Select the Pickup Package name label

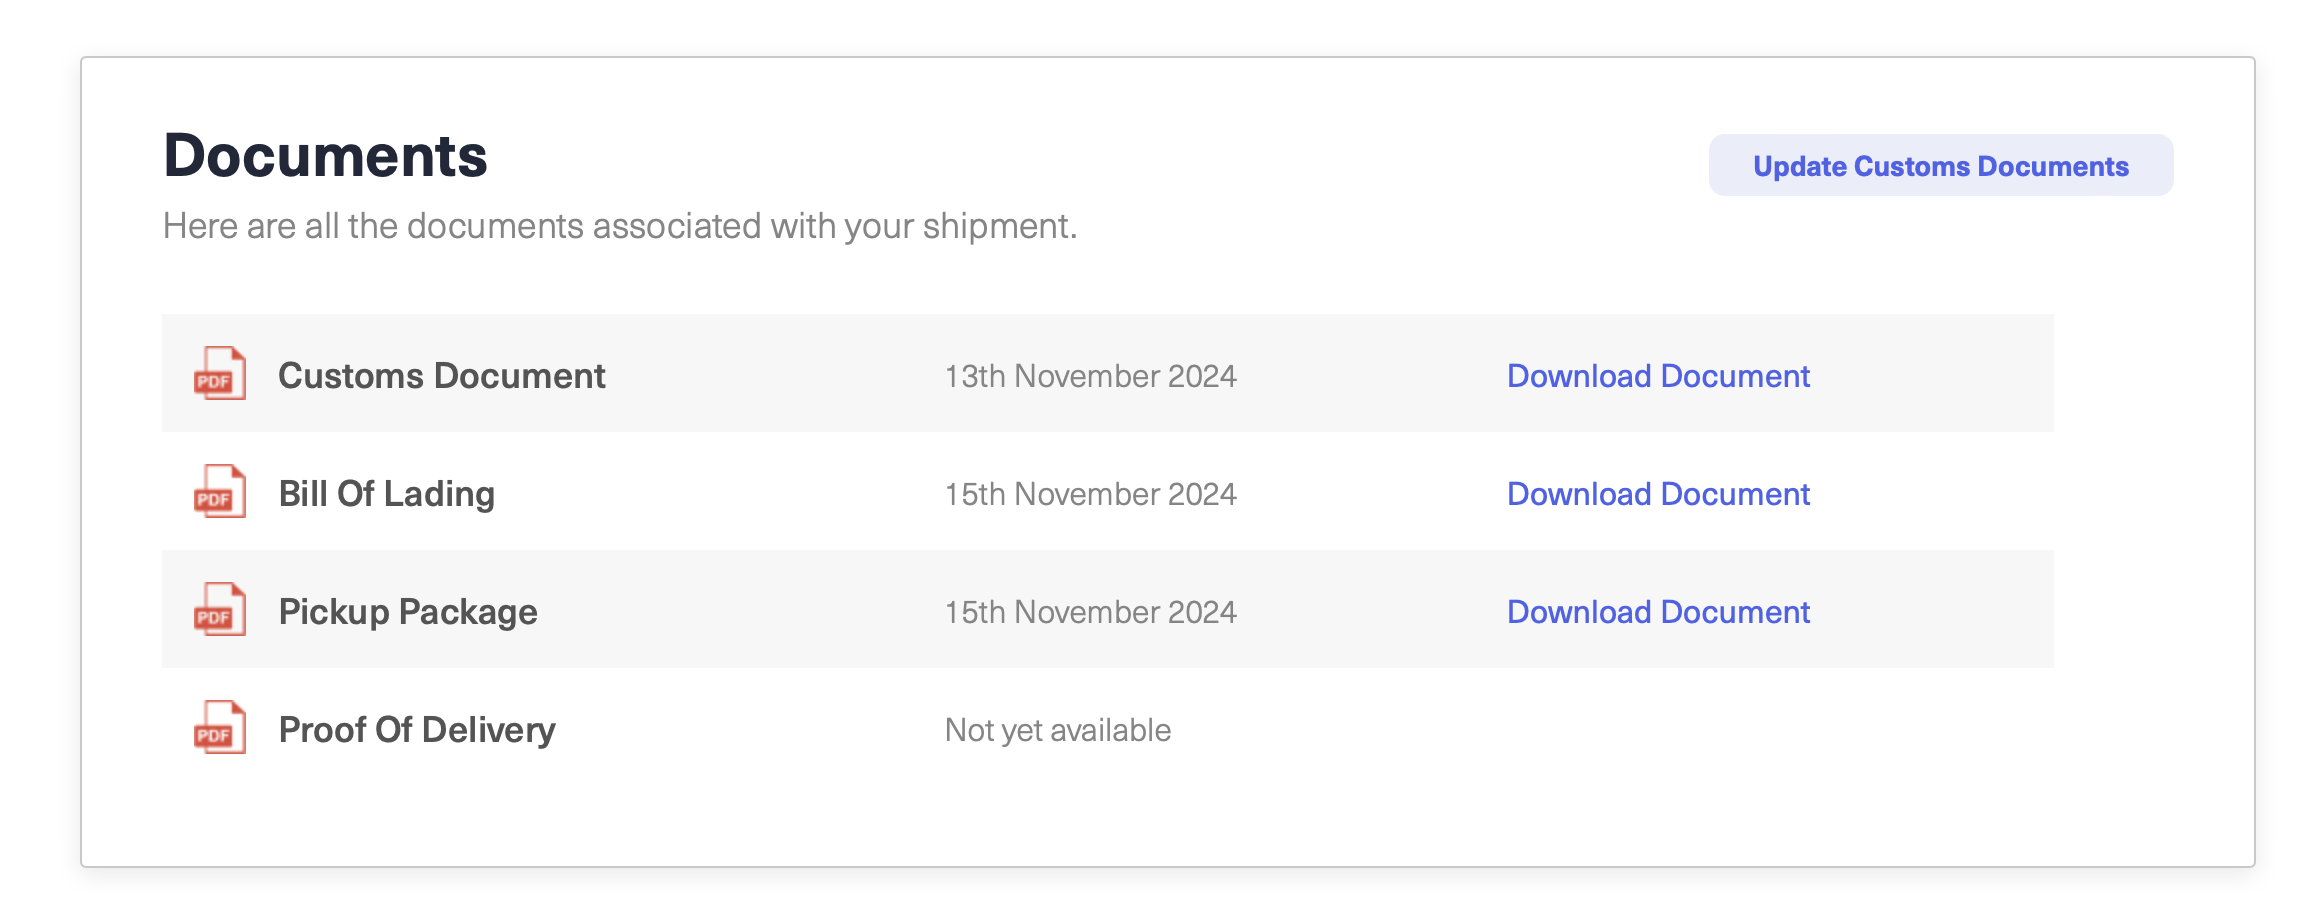pos(407,612)
